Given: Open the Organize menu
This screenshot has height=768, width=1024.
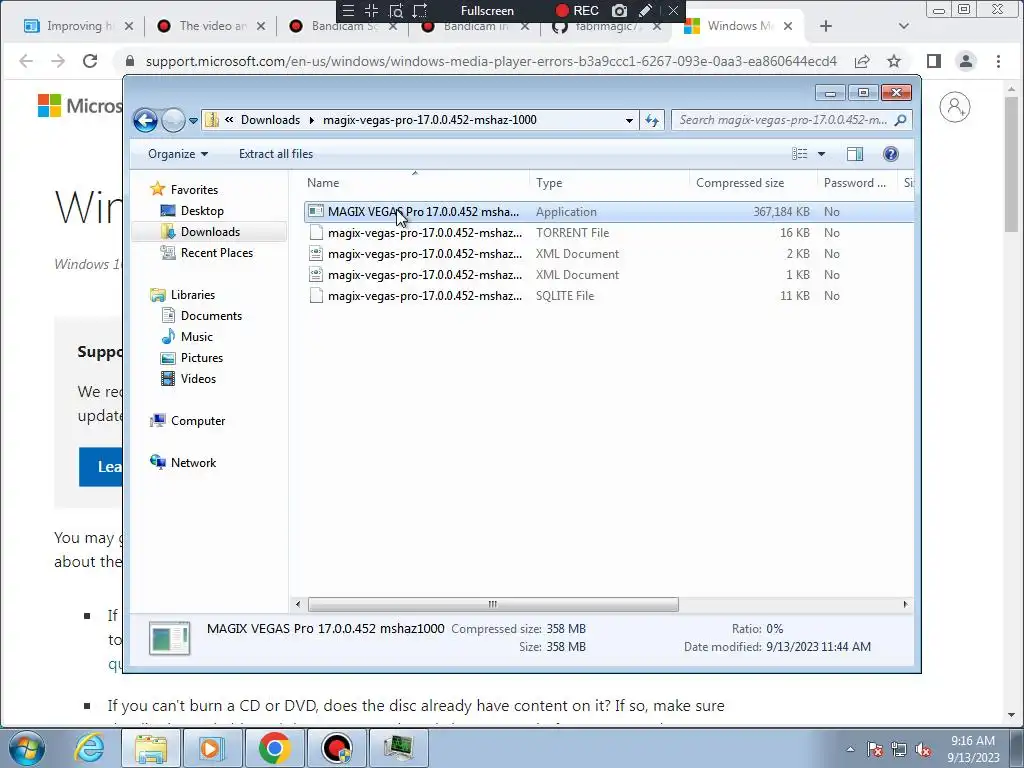Looking at the screenshot, I should 178,154.
